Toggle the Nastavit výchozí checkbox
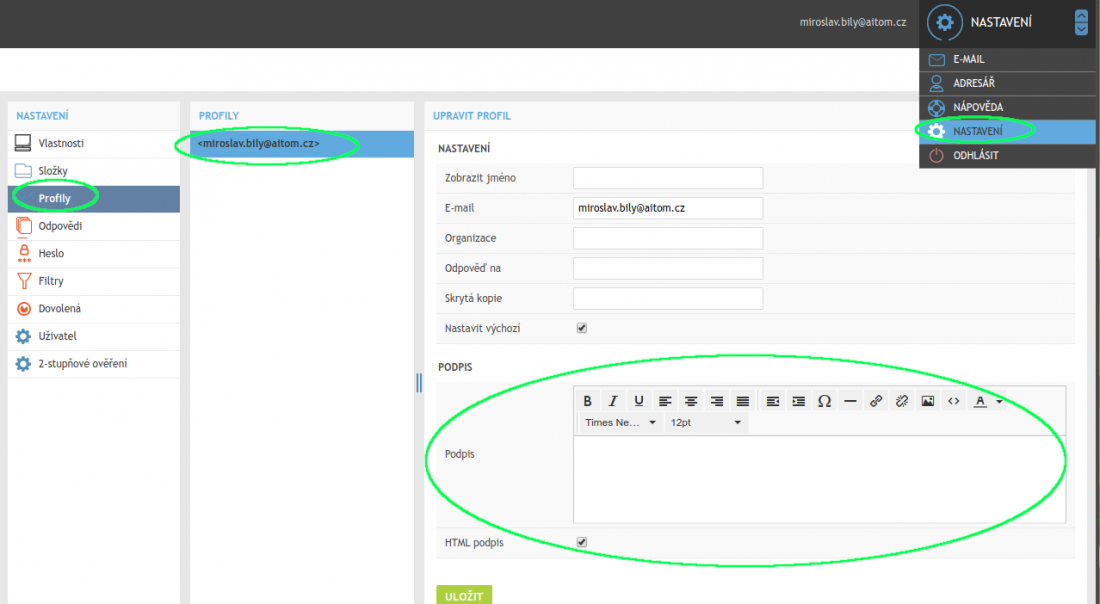This screenshot has height=604, width=1100. coord(582,328)
